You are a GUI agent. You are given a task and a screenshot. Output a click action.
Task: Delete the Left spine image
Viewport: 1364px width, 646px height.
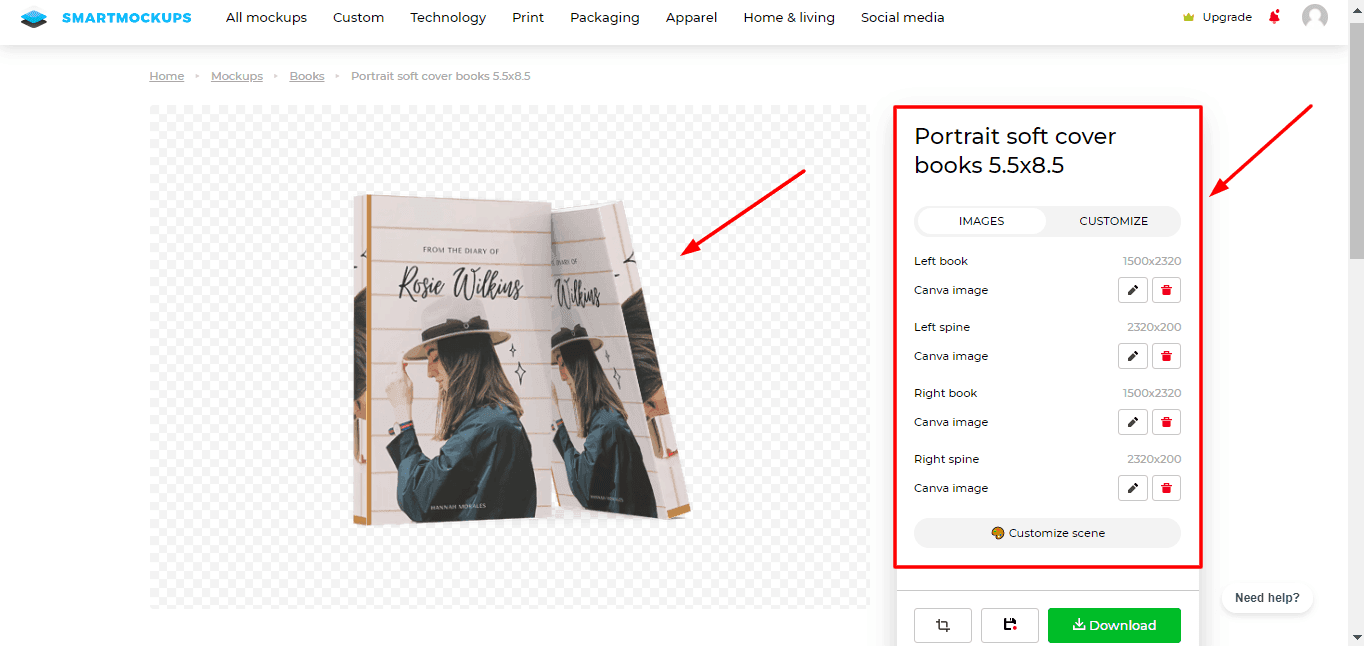[1166, 356]
